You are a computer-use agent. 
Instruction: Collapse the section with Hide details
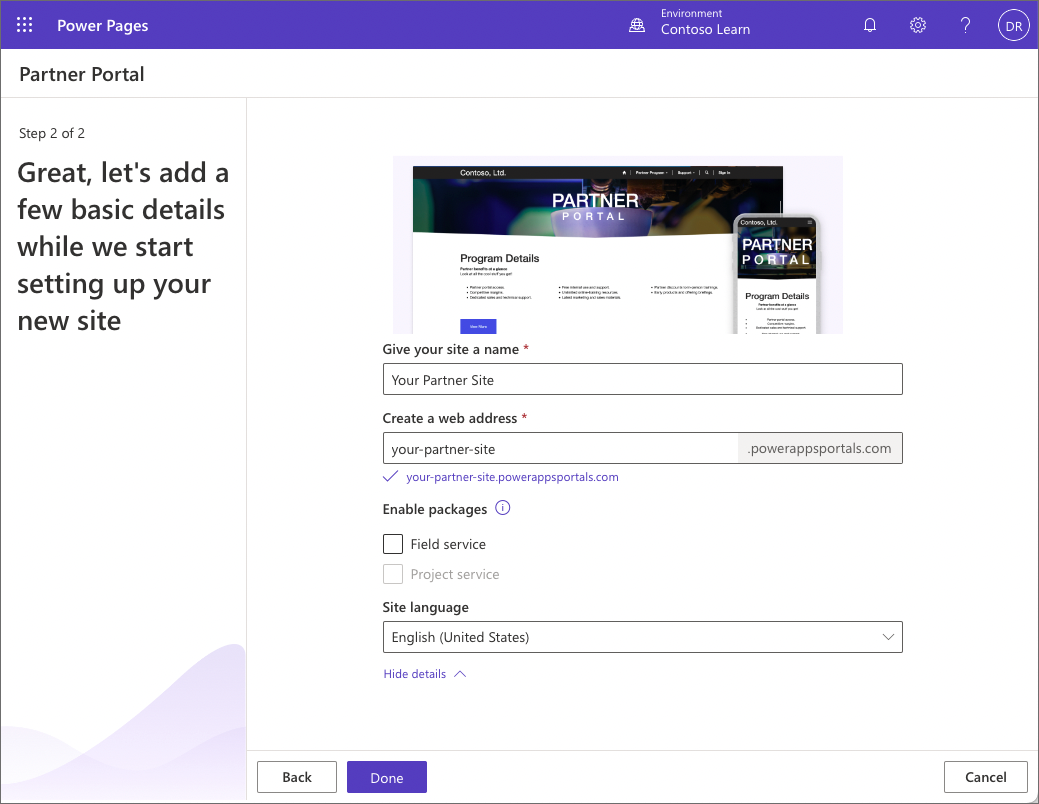(x=425, y=674)
